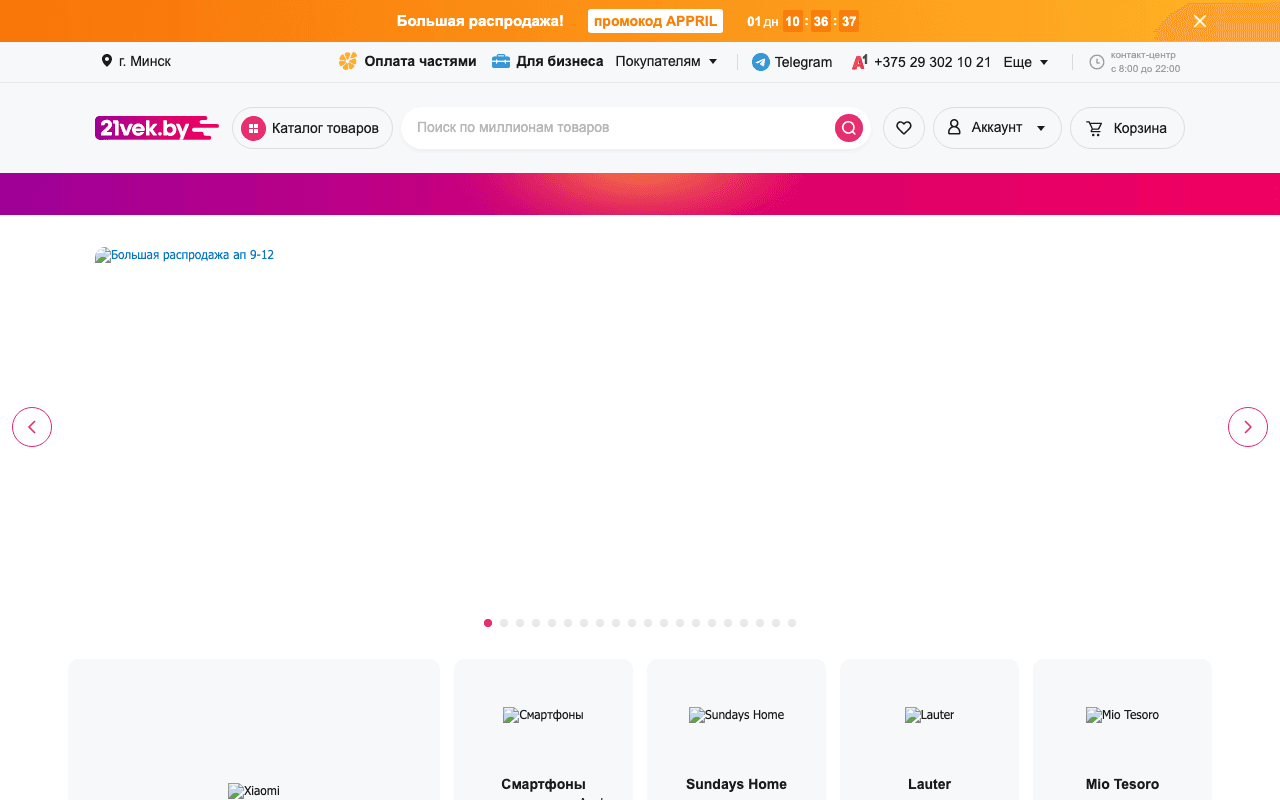Select the last carousel pagination dot
1280x800 pixels.
[792, 623]
